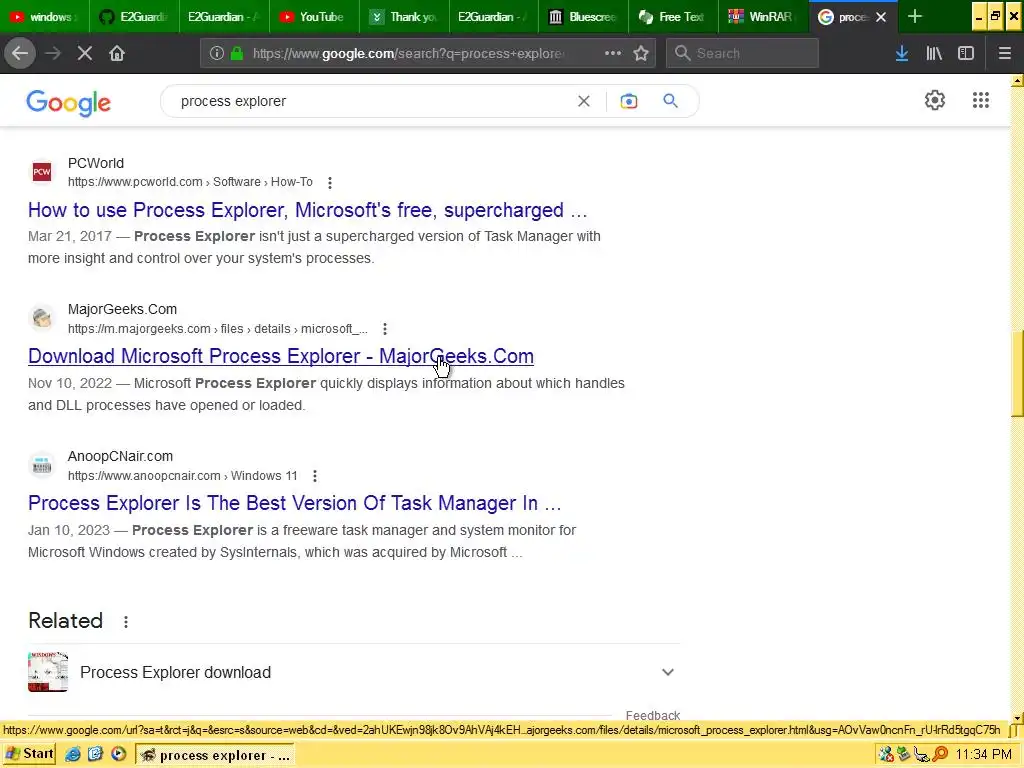Submit search with the magnifier icon
1024x768 pixels.
point(671,101)
